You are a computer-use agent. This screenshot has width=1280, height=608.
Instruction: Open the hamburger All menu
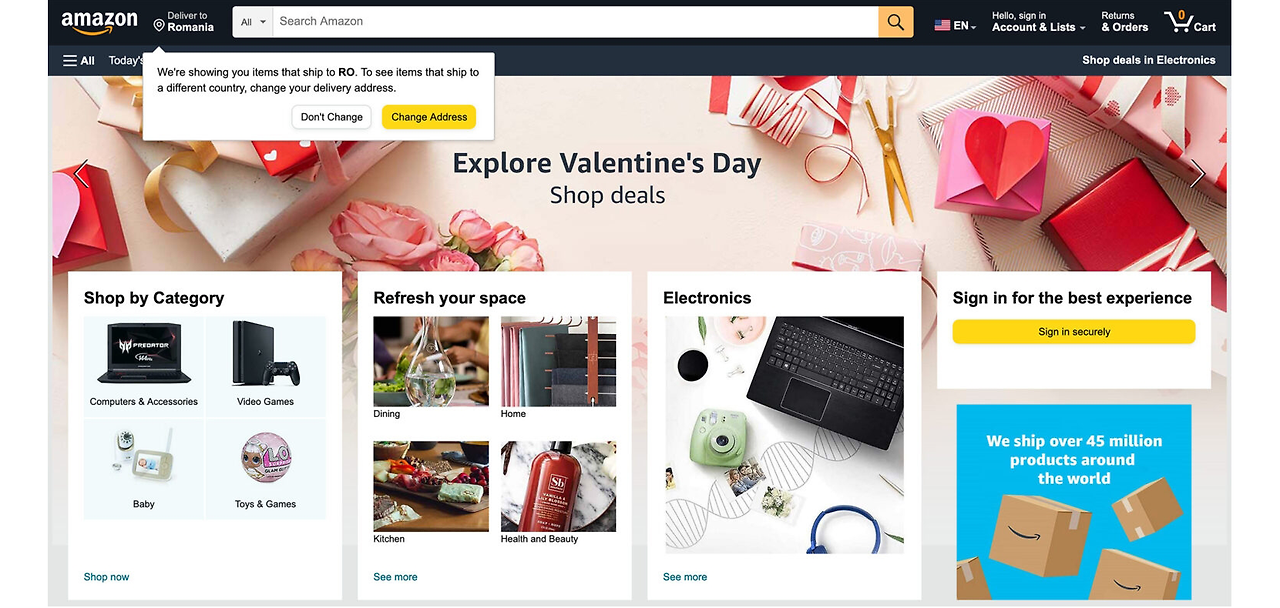coord(79,60)
